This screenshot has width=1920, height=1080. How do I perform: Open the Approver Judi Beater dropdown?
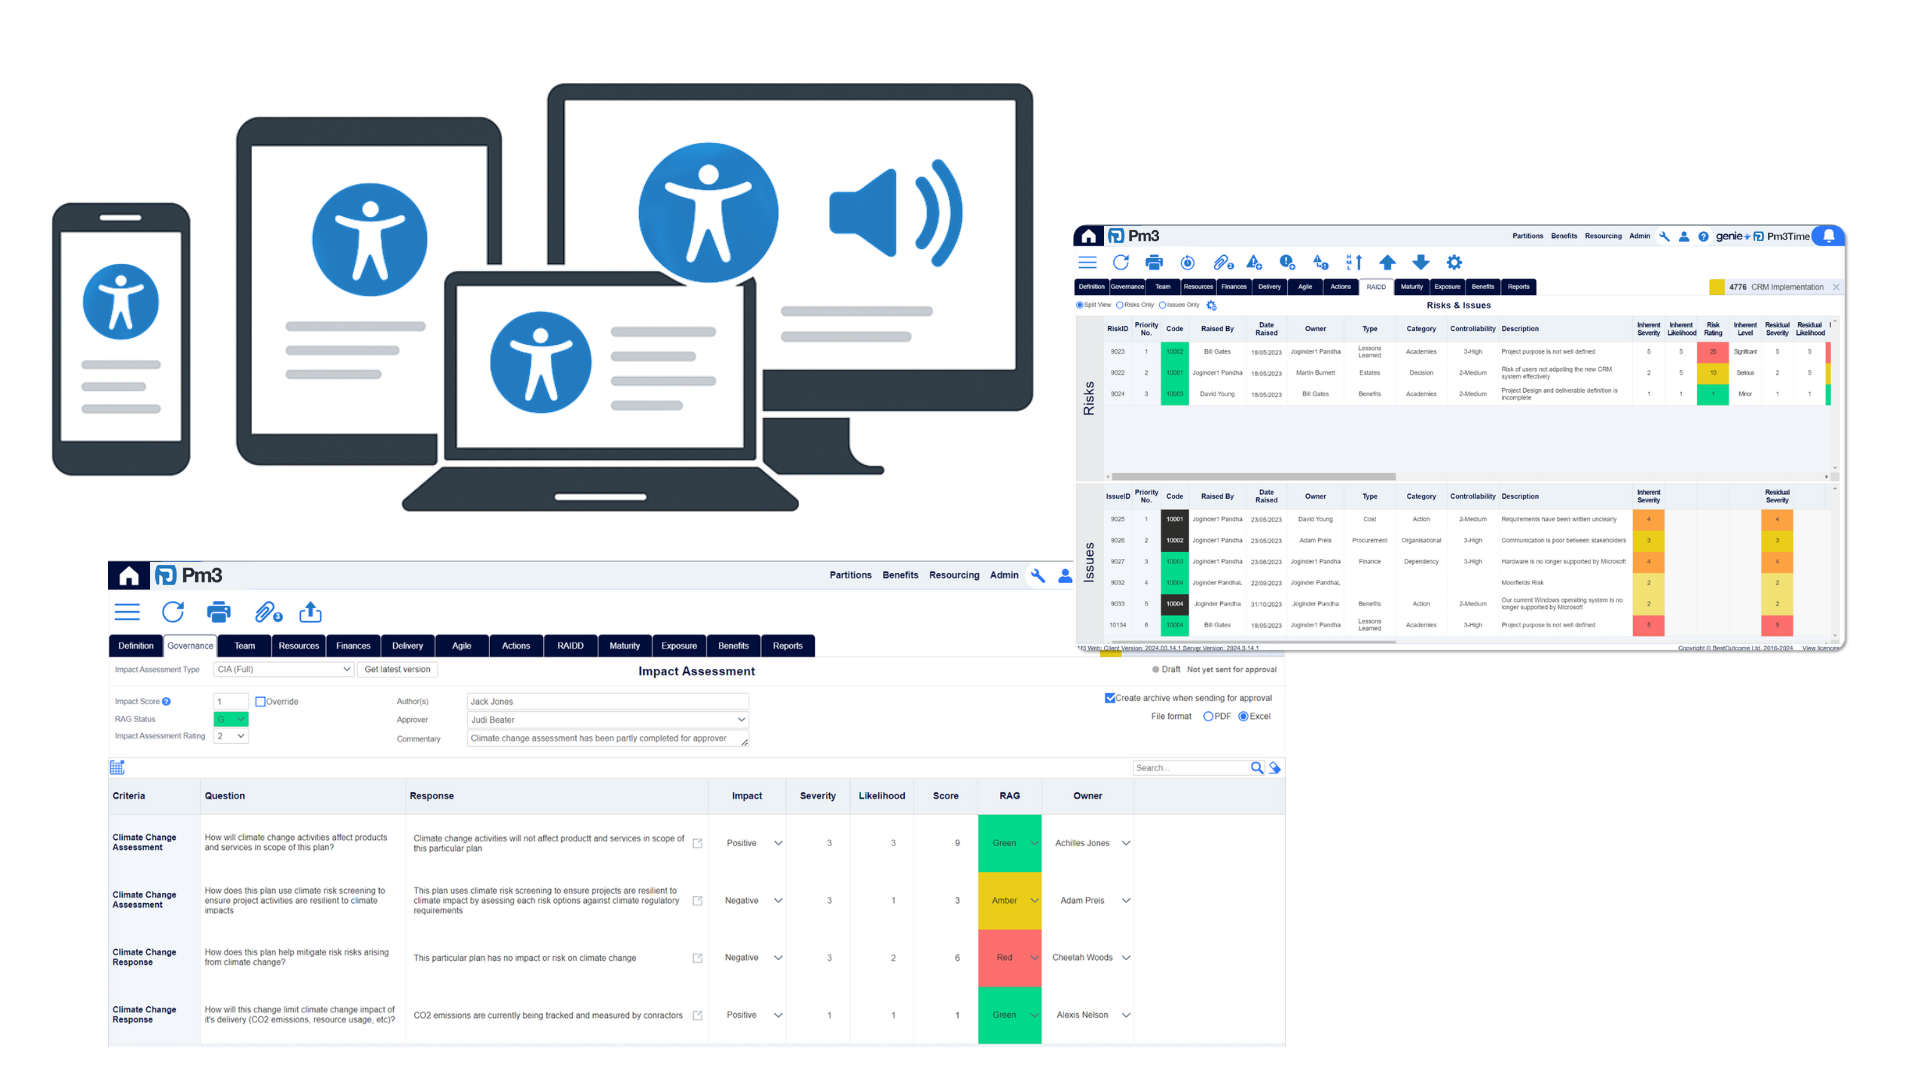[x=608, y=720]
